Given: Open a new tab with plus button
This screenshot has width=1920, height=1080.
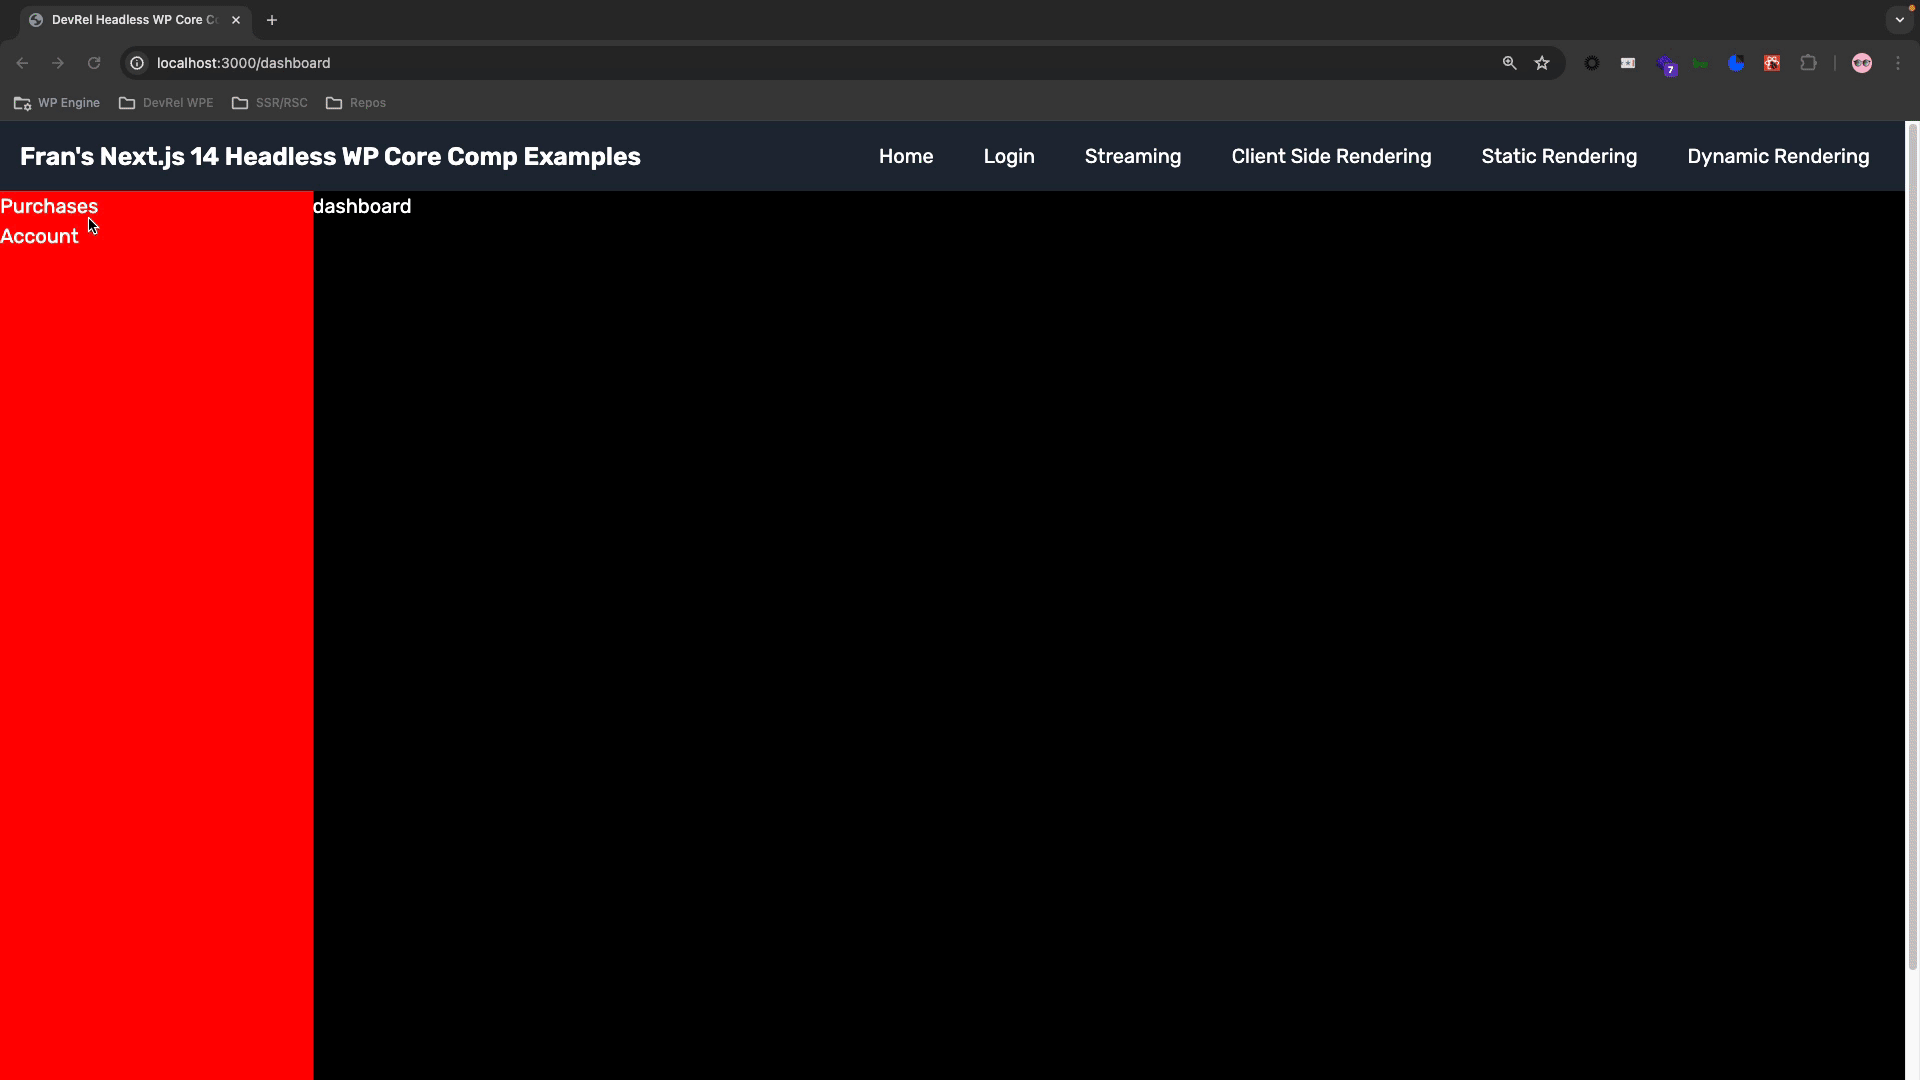Looking at the screenshot, I should tap(271, 20).
